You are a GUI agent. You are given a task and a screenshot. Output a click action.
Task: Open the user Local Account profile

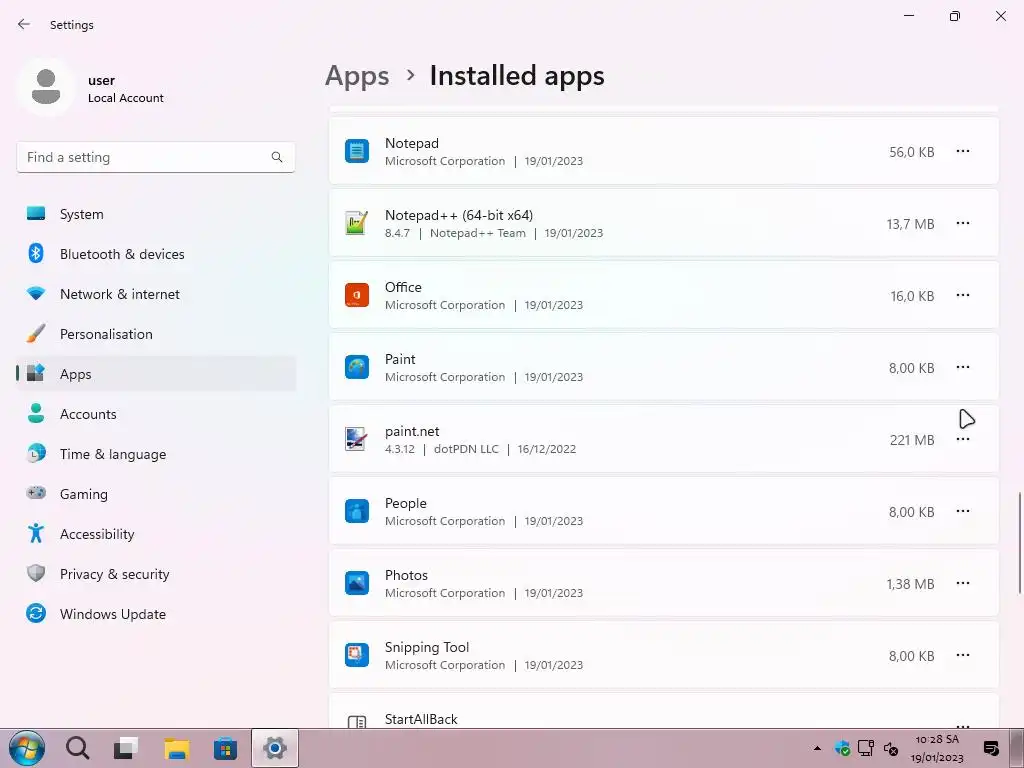(91, 88)
